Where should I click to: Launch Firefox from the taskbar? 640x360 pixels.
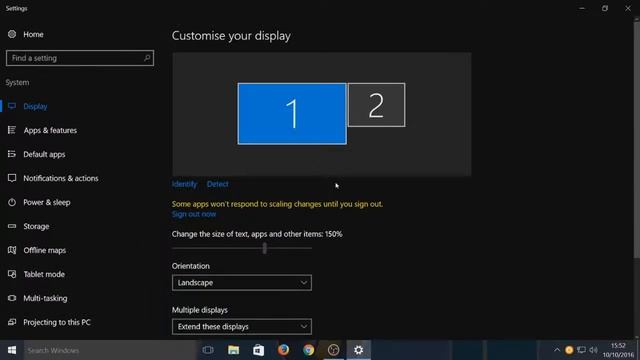[x=283, y=350]
